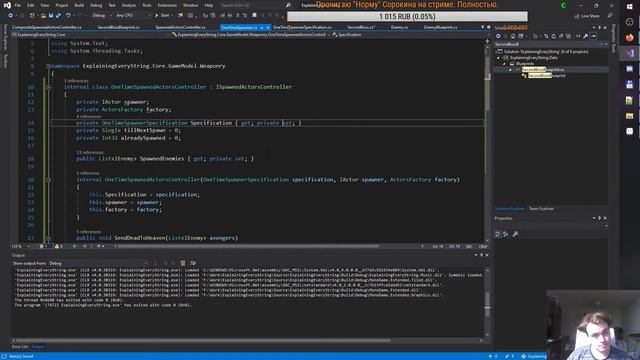Switch to CompositeSpawnedActorsController.cs tab
Viewport: 640px width, 360px height.
[47, 27]
